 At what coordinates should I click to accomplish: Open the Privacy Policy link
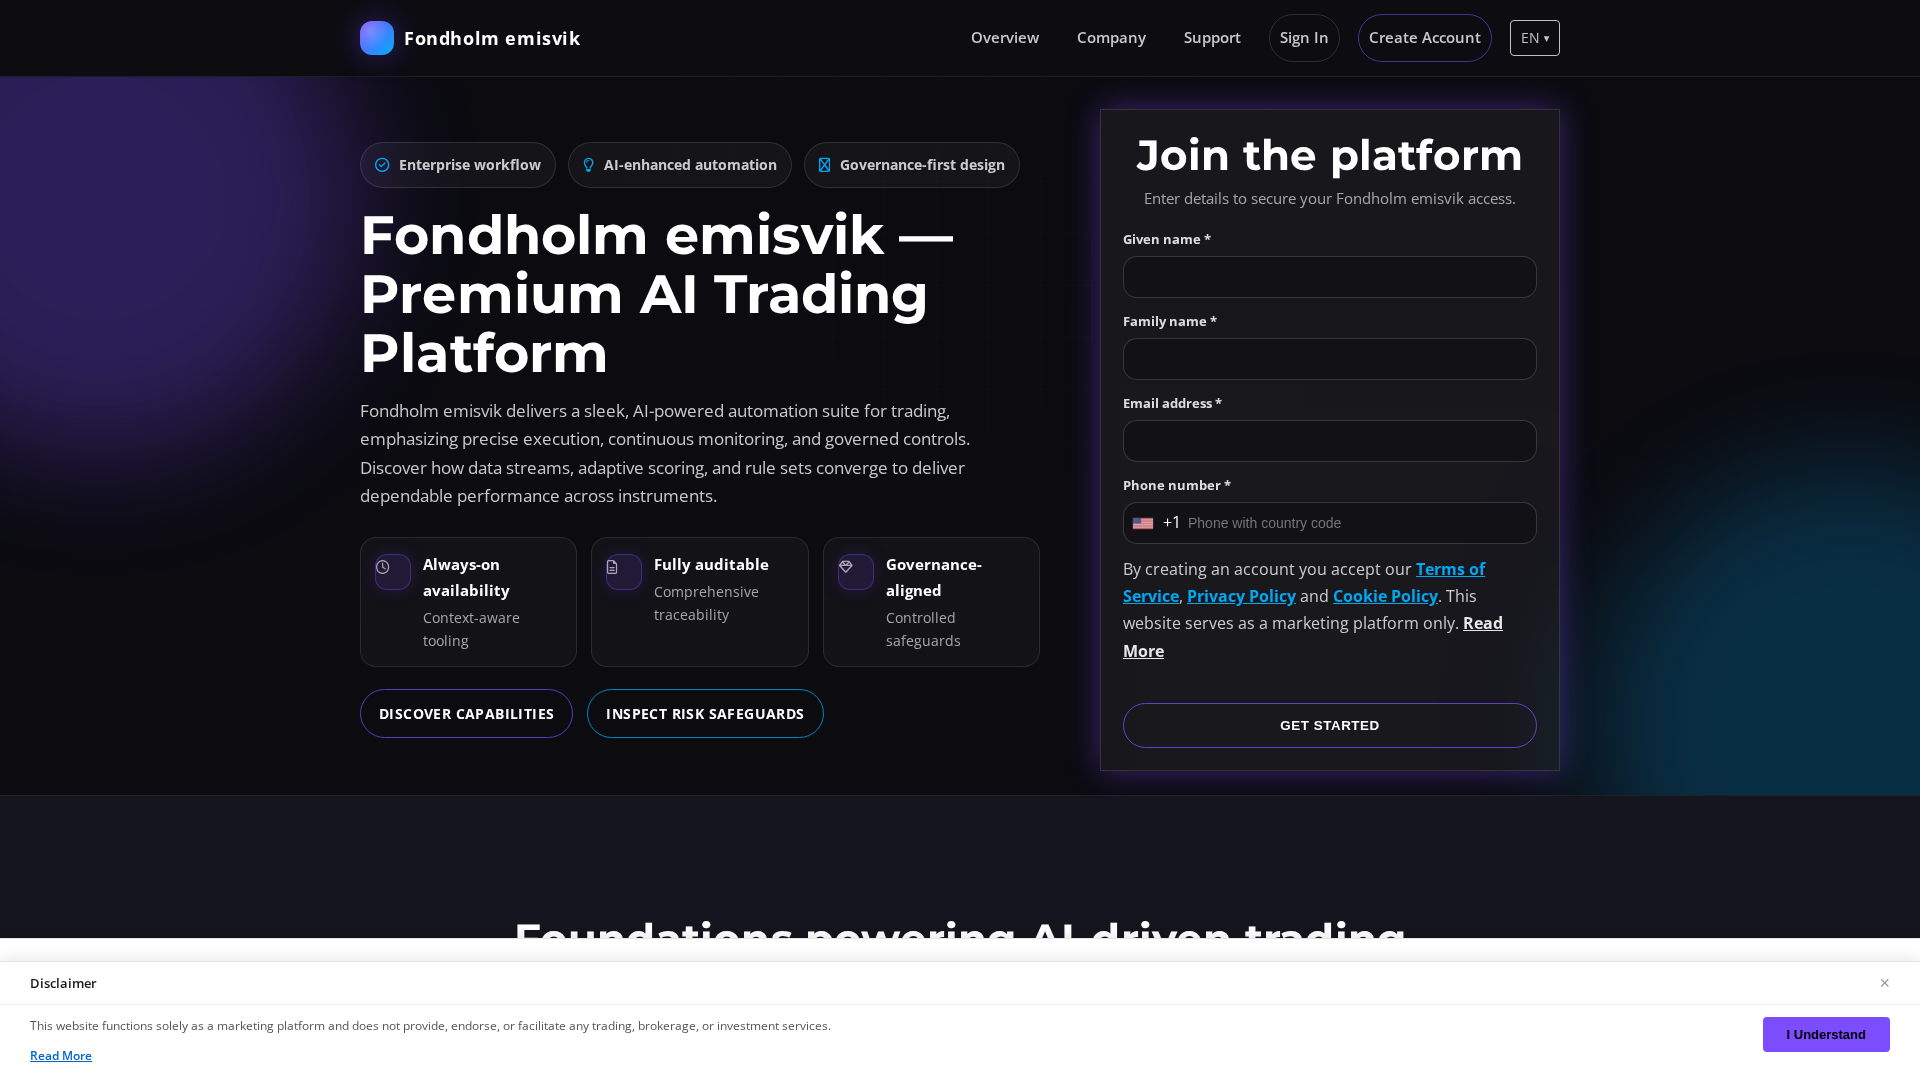(x=1241, y=596)
